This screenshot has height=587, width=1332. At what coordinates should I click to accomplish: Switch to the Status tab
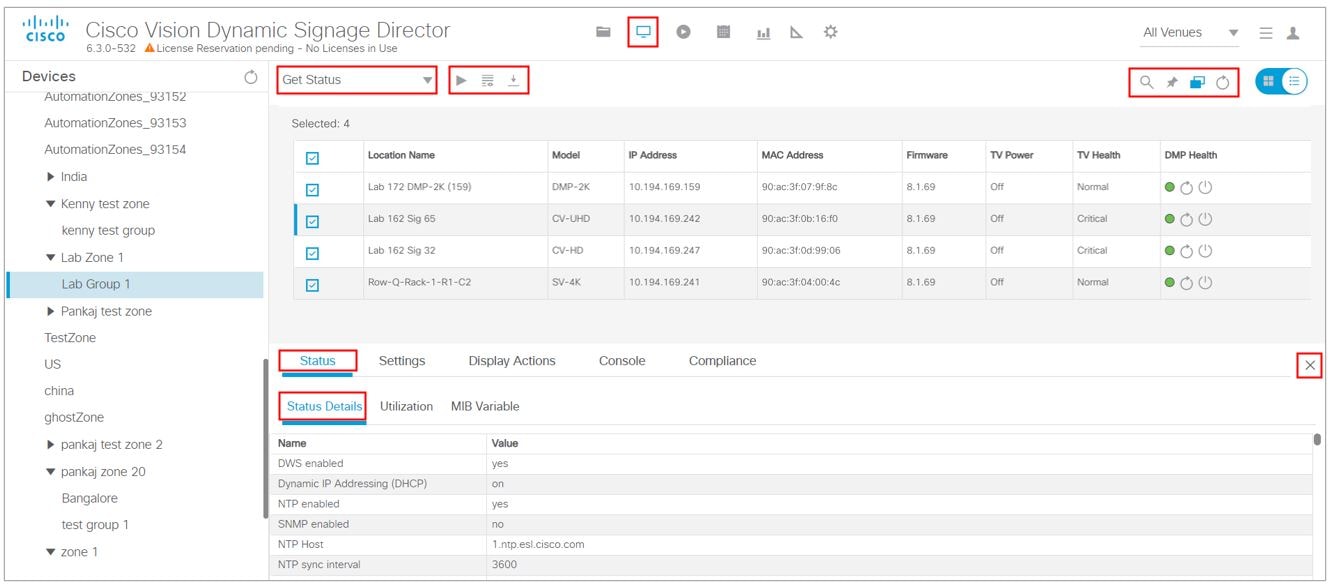pyautogui.click(x=317, y=361)
